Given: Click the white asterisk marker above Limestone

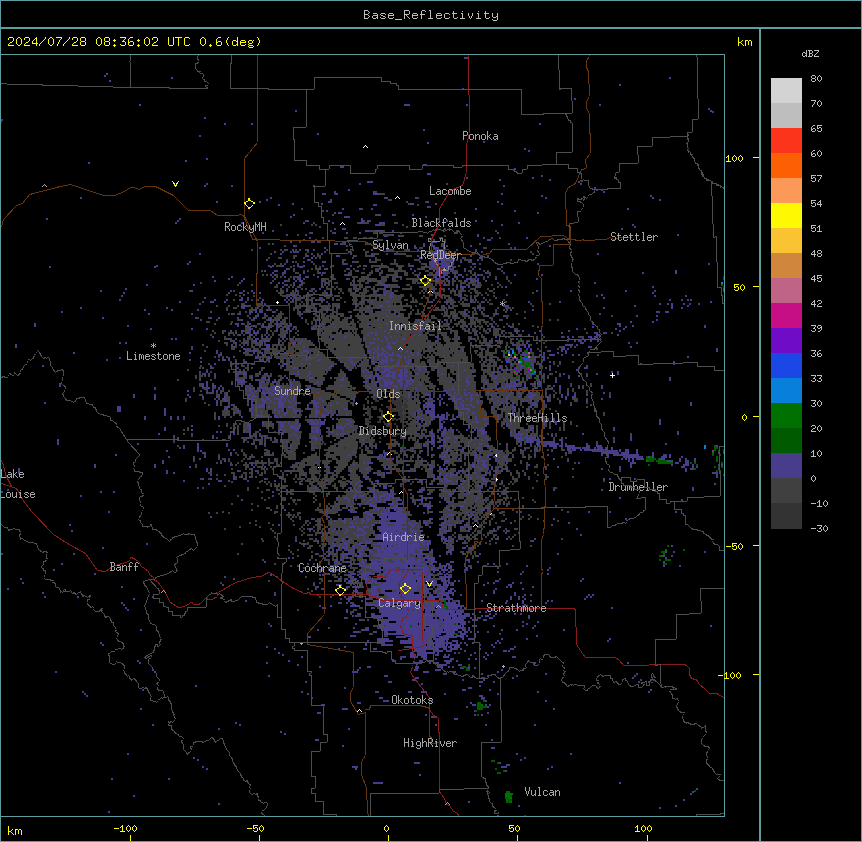Looking at the screenshot, I should [153, 346].
